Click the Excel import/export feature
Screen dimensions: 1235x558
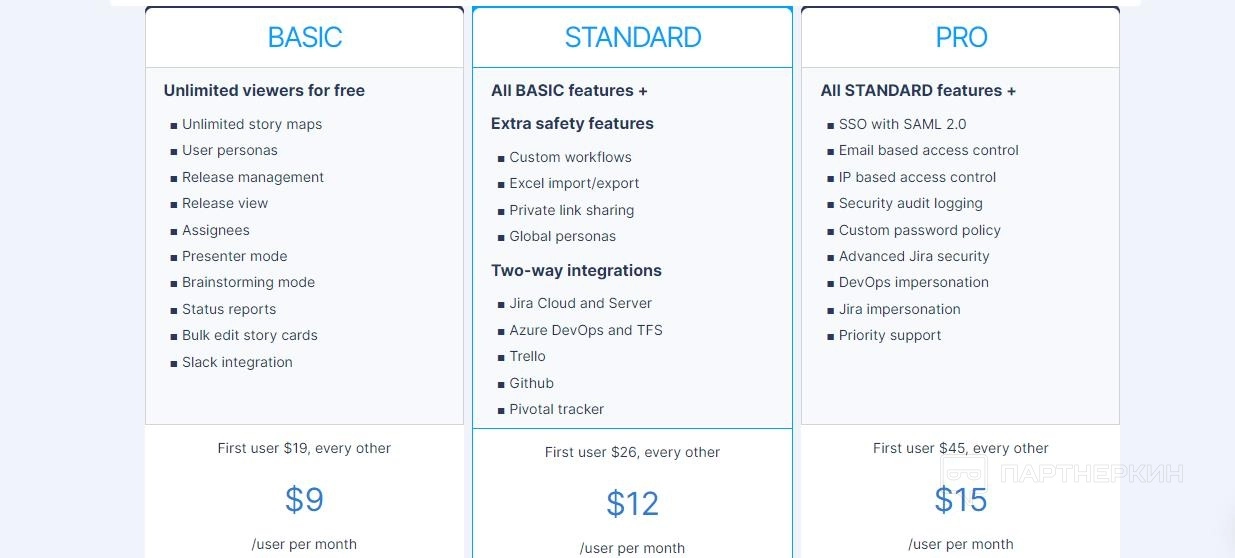coord(574,183)
